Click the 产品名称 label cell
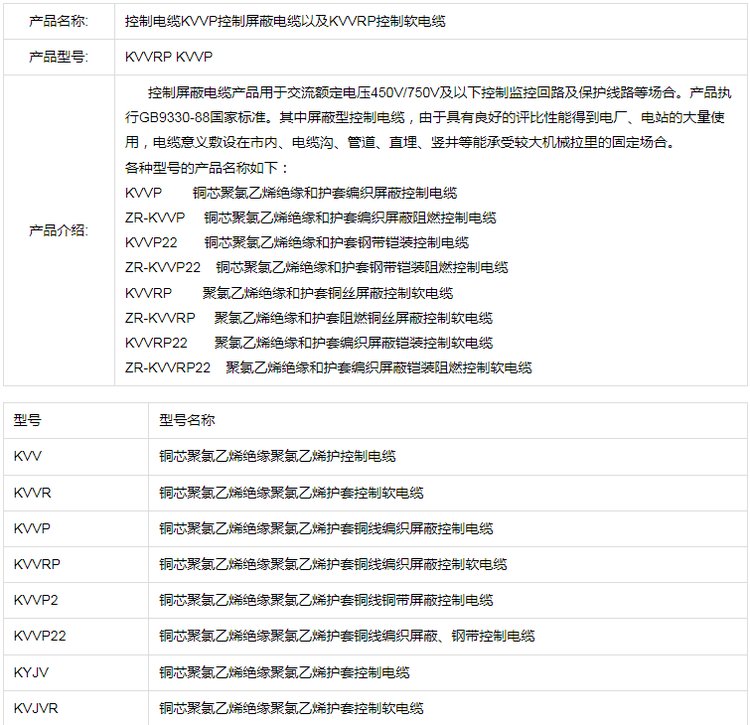 [59, 21]
